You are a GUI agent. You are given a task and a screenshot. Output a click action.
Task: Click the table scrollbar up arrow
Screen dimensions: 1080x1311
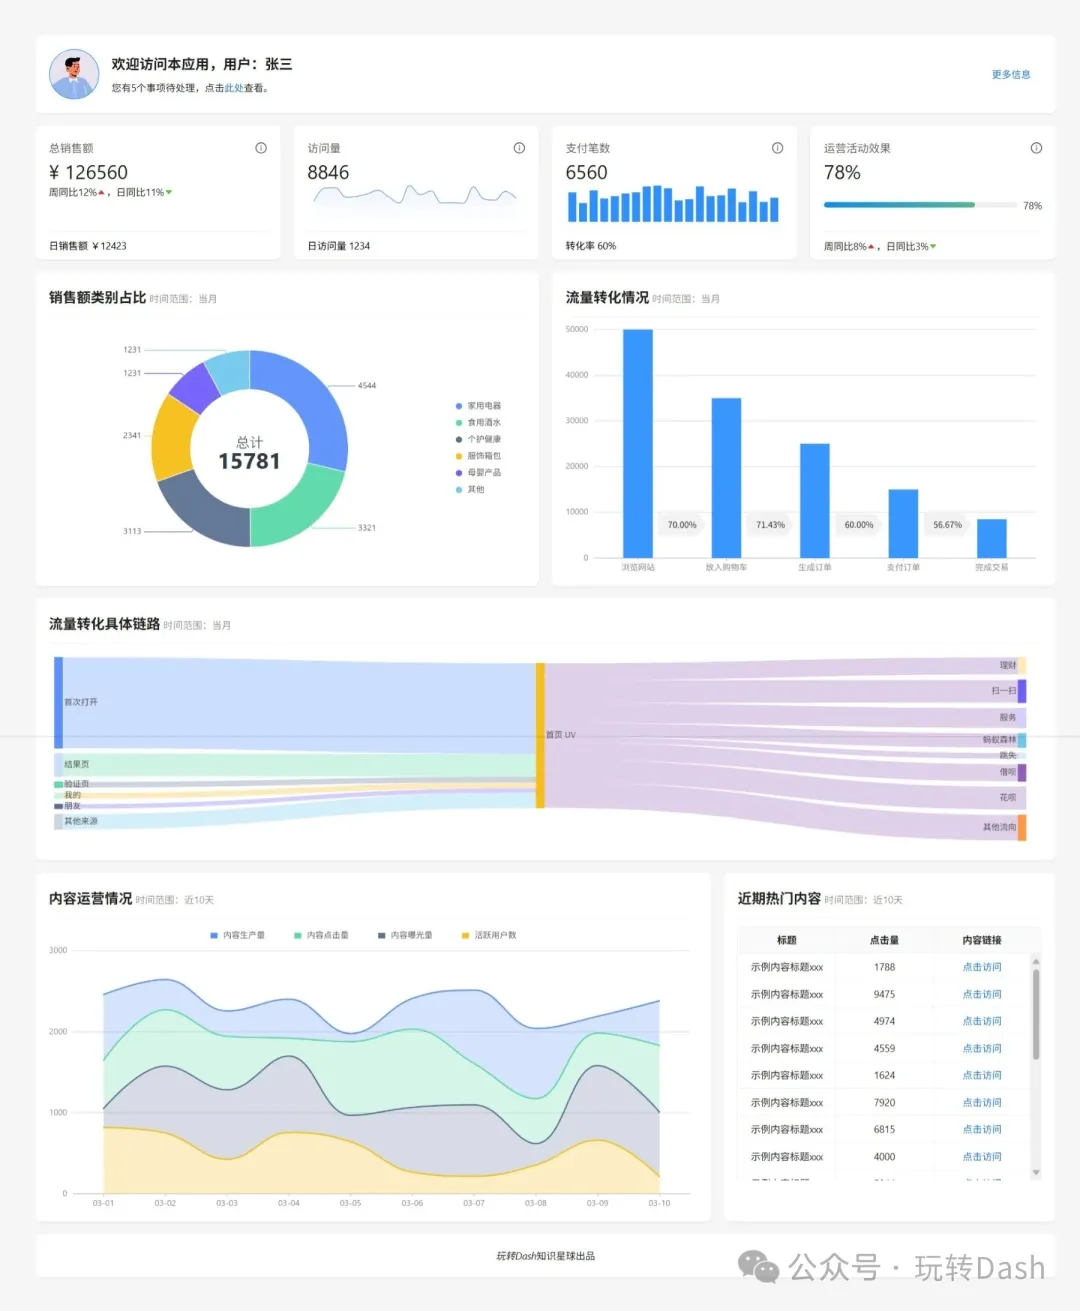click(x=1036, y=962)
